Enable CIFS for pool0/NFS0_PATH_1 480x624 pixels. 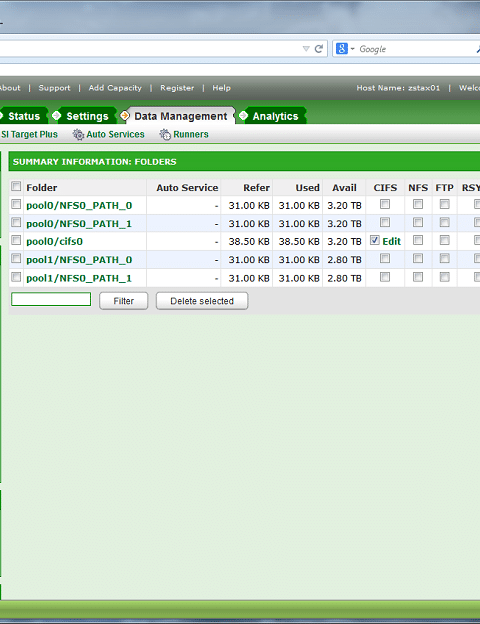tap(385, 222)
